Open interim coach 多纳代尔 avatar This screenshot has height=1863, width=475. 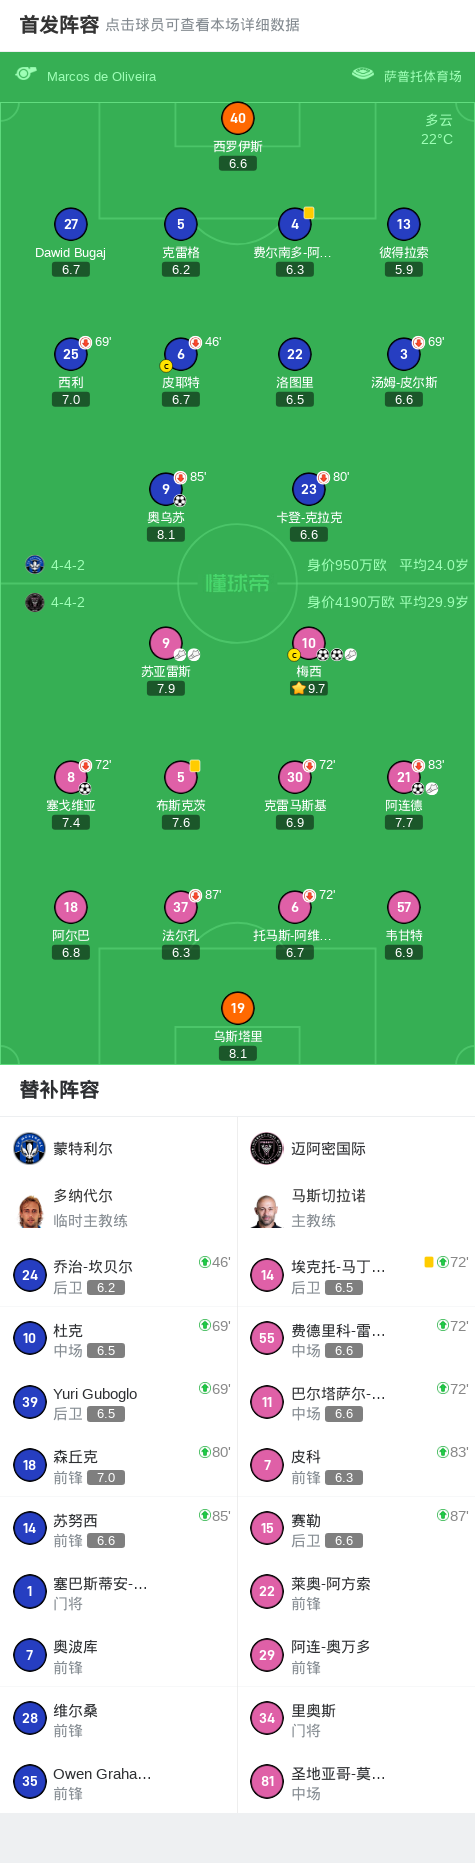tap(30, 1209)
